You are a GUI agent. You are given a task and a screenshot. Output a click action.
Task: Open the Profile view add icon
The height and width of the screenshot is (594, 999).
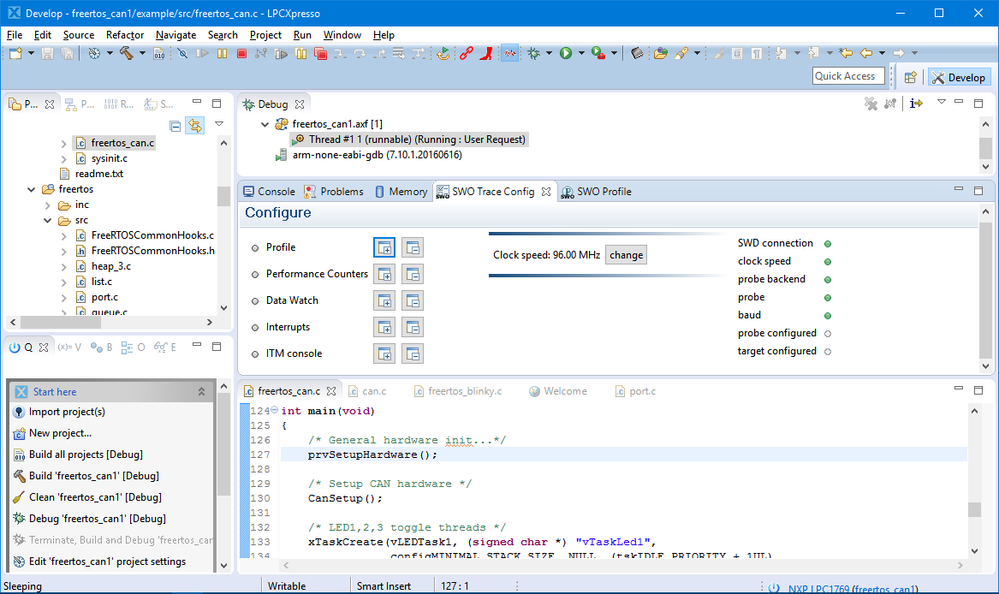[384, 247]
